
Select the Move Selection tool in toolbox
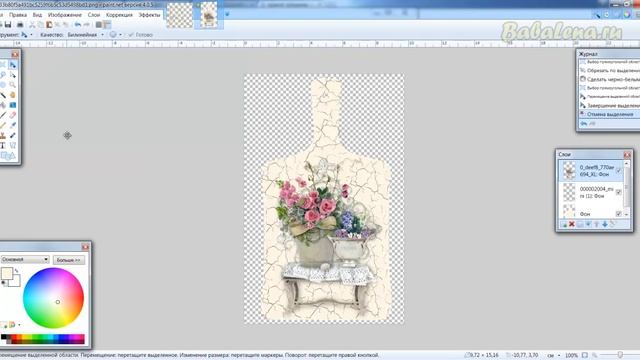click(13, 75)
